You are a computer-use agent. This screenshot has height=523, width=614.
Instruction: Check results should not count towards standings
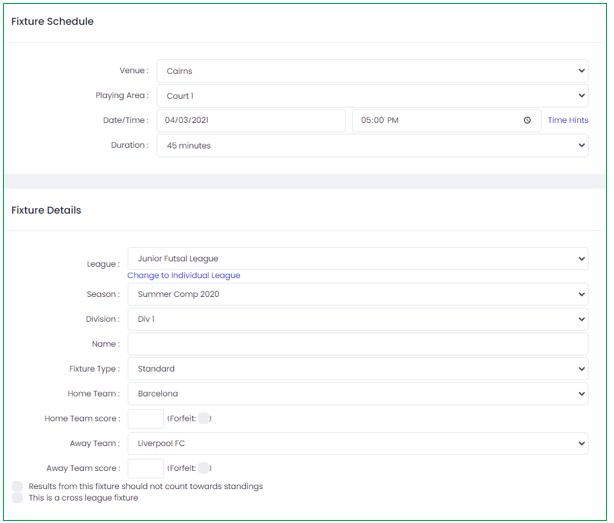click(18, 486)
